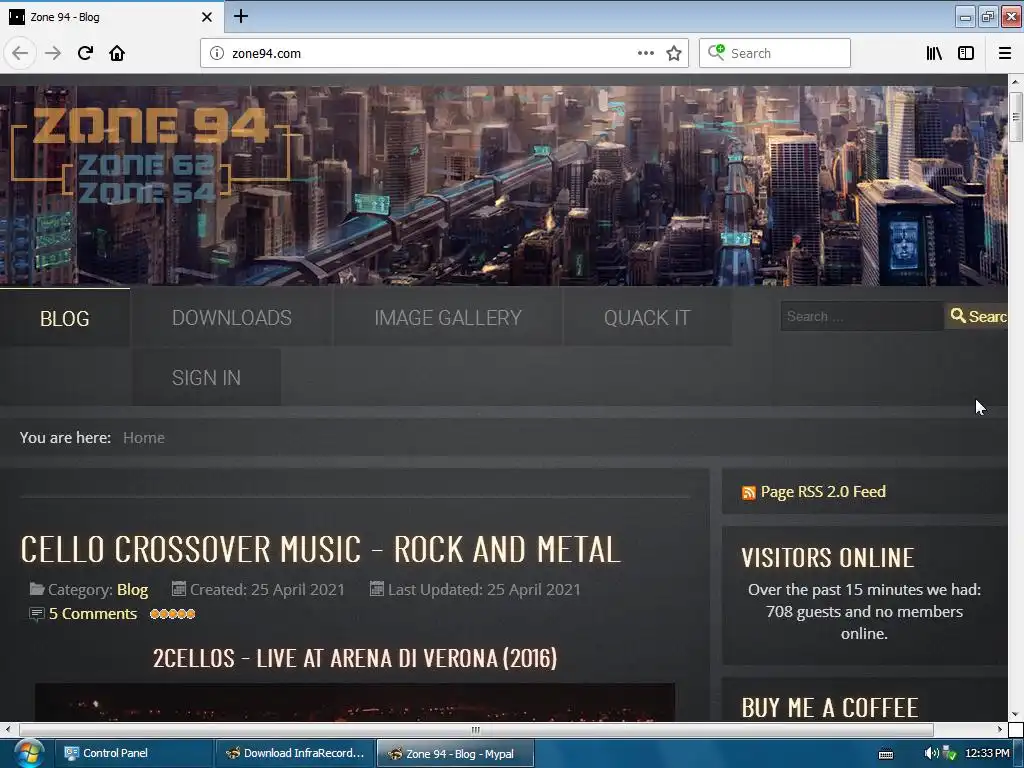Click the 2CELLOS - Live at Arena di Verona heading
Screen dimensions: 1024x768
click(355, 658)
